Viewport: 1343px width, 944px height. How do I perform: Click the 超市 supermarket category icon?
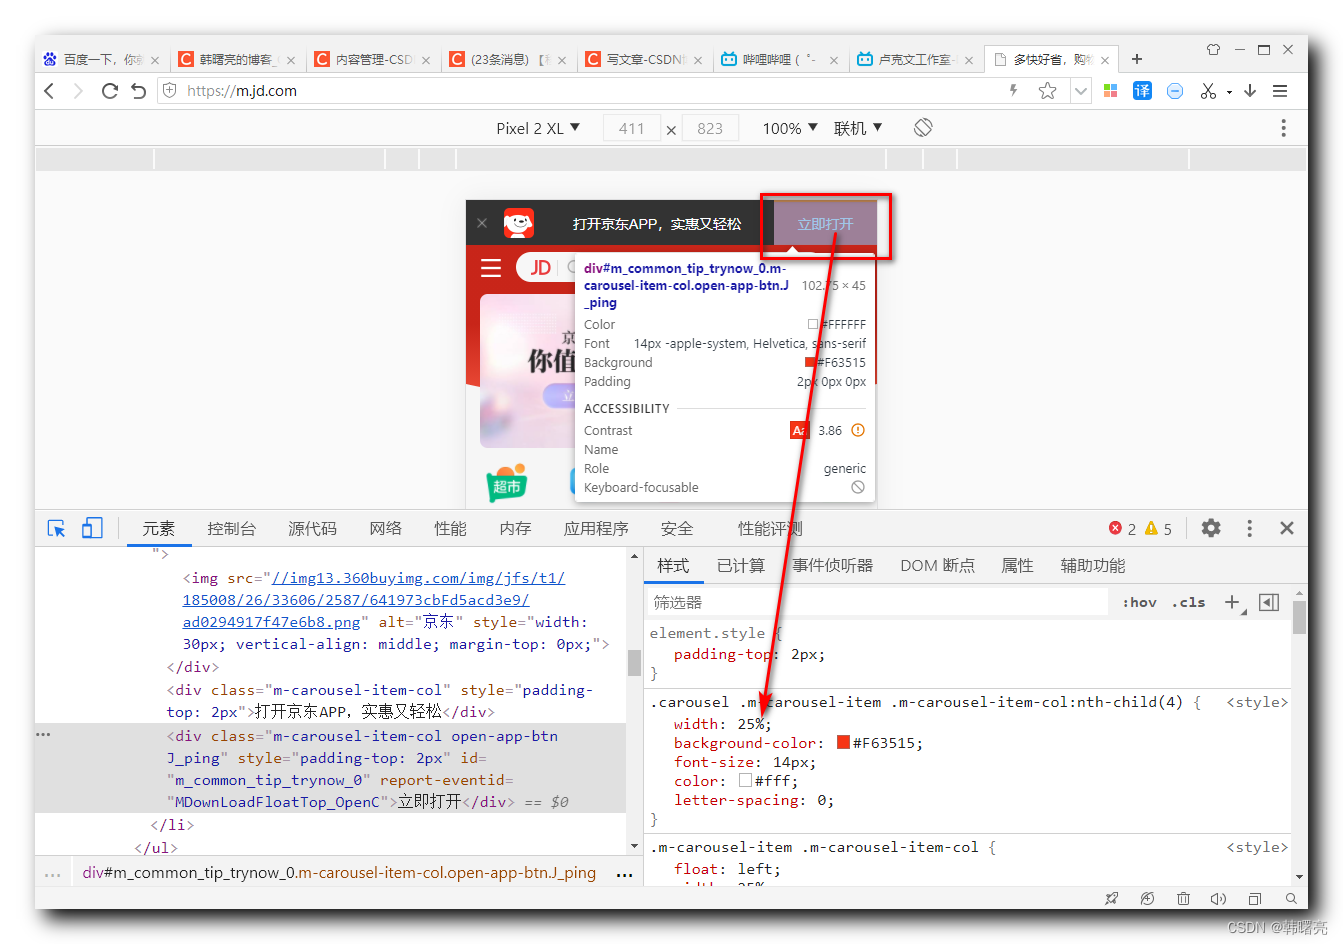coord(507,483)
